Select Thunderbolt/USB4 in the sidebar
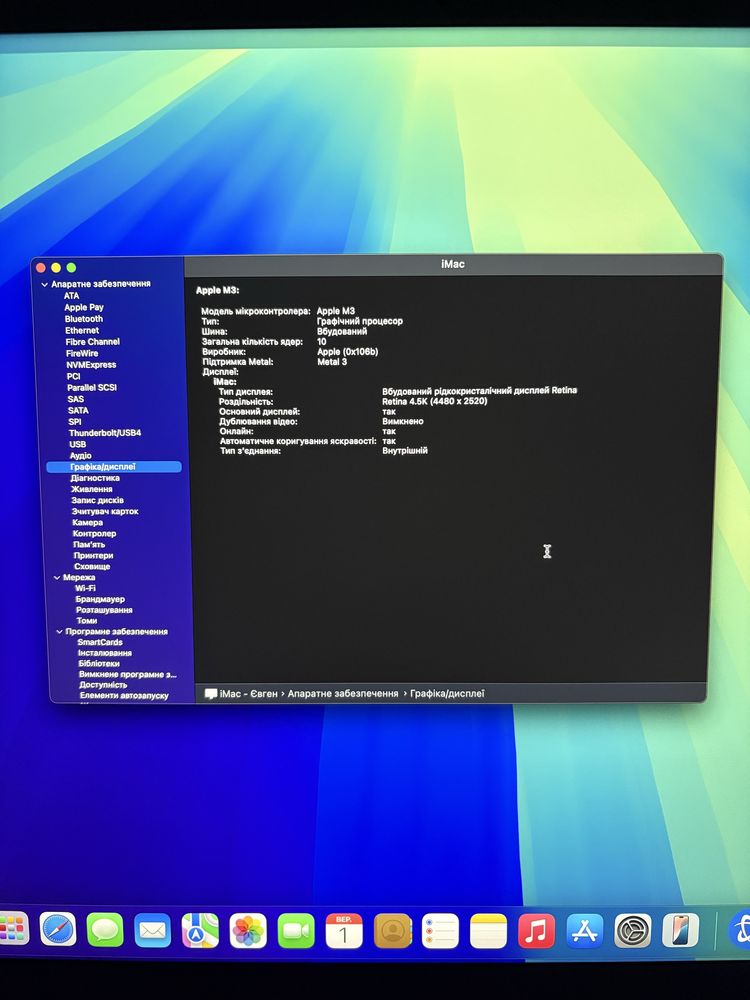The image size is (750, 1000). point(105,433)
